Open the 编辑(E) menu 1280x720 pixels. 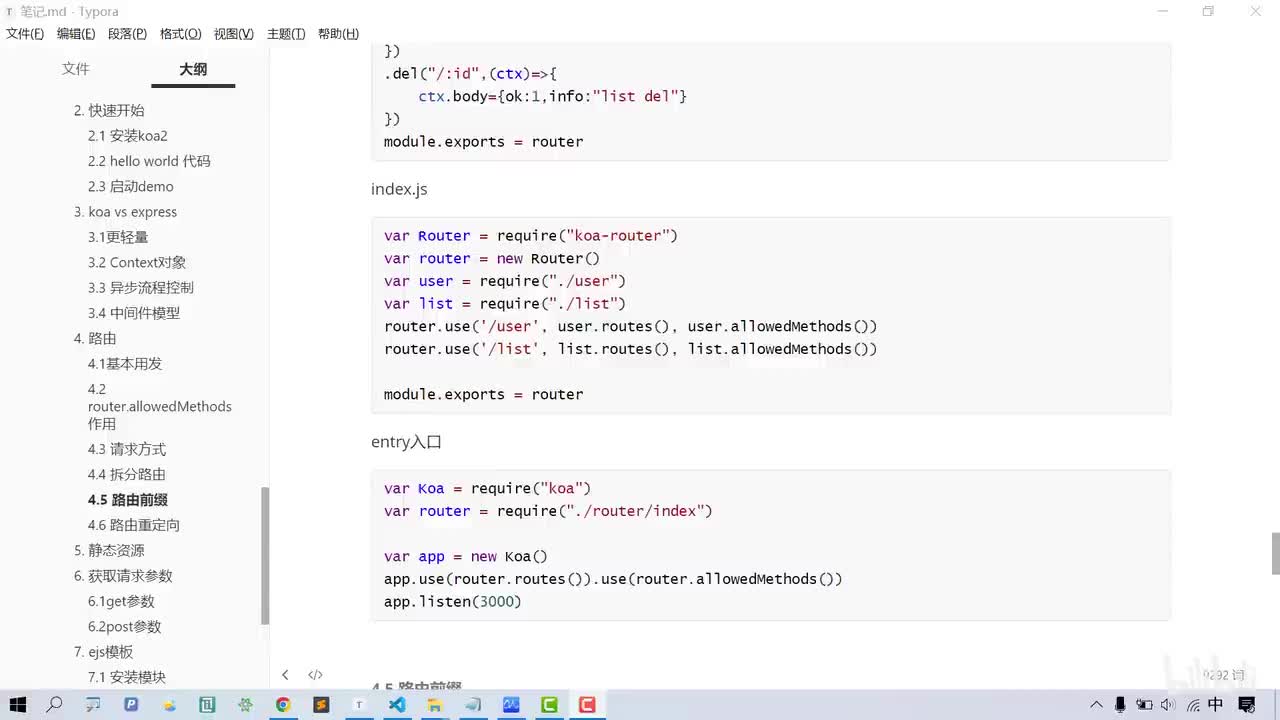(x=76, y=34)
